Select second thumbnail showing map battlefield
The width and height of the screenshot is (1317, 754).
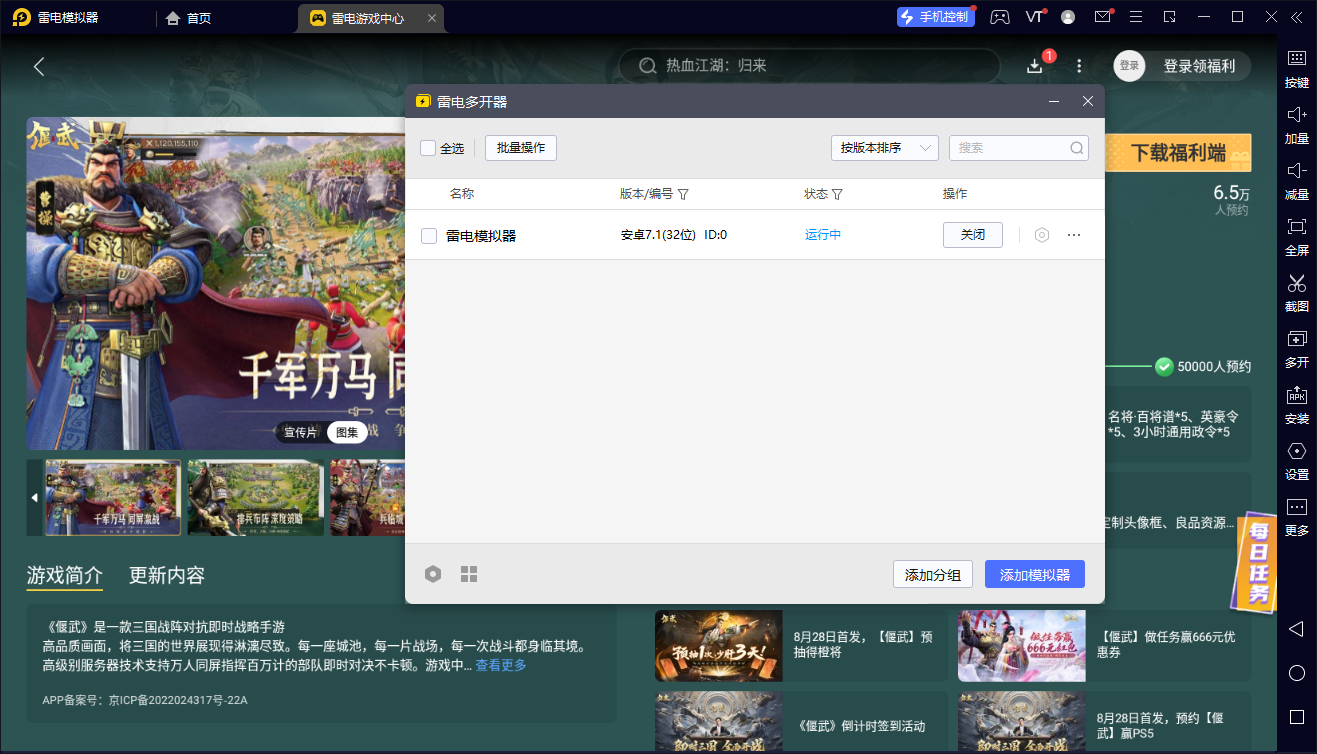(x=256, y=498)
